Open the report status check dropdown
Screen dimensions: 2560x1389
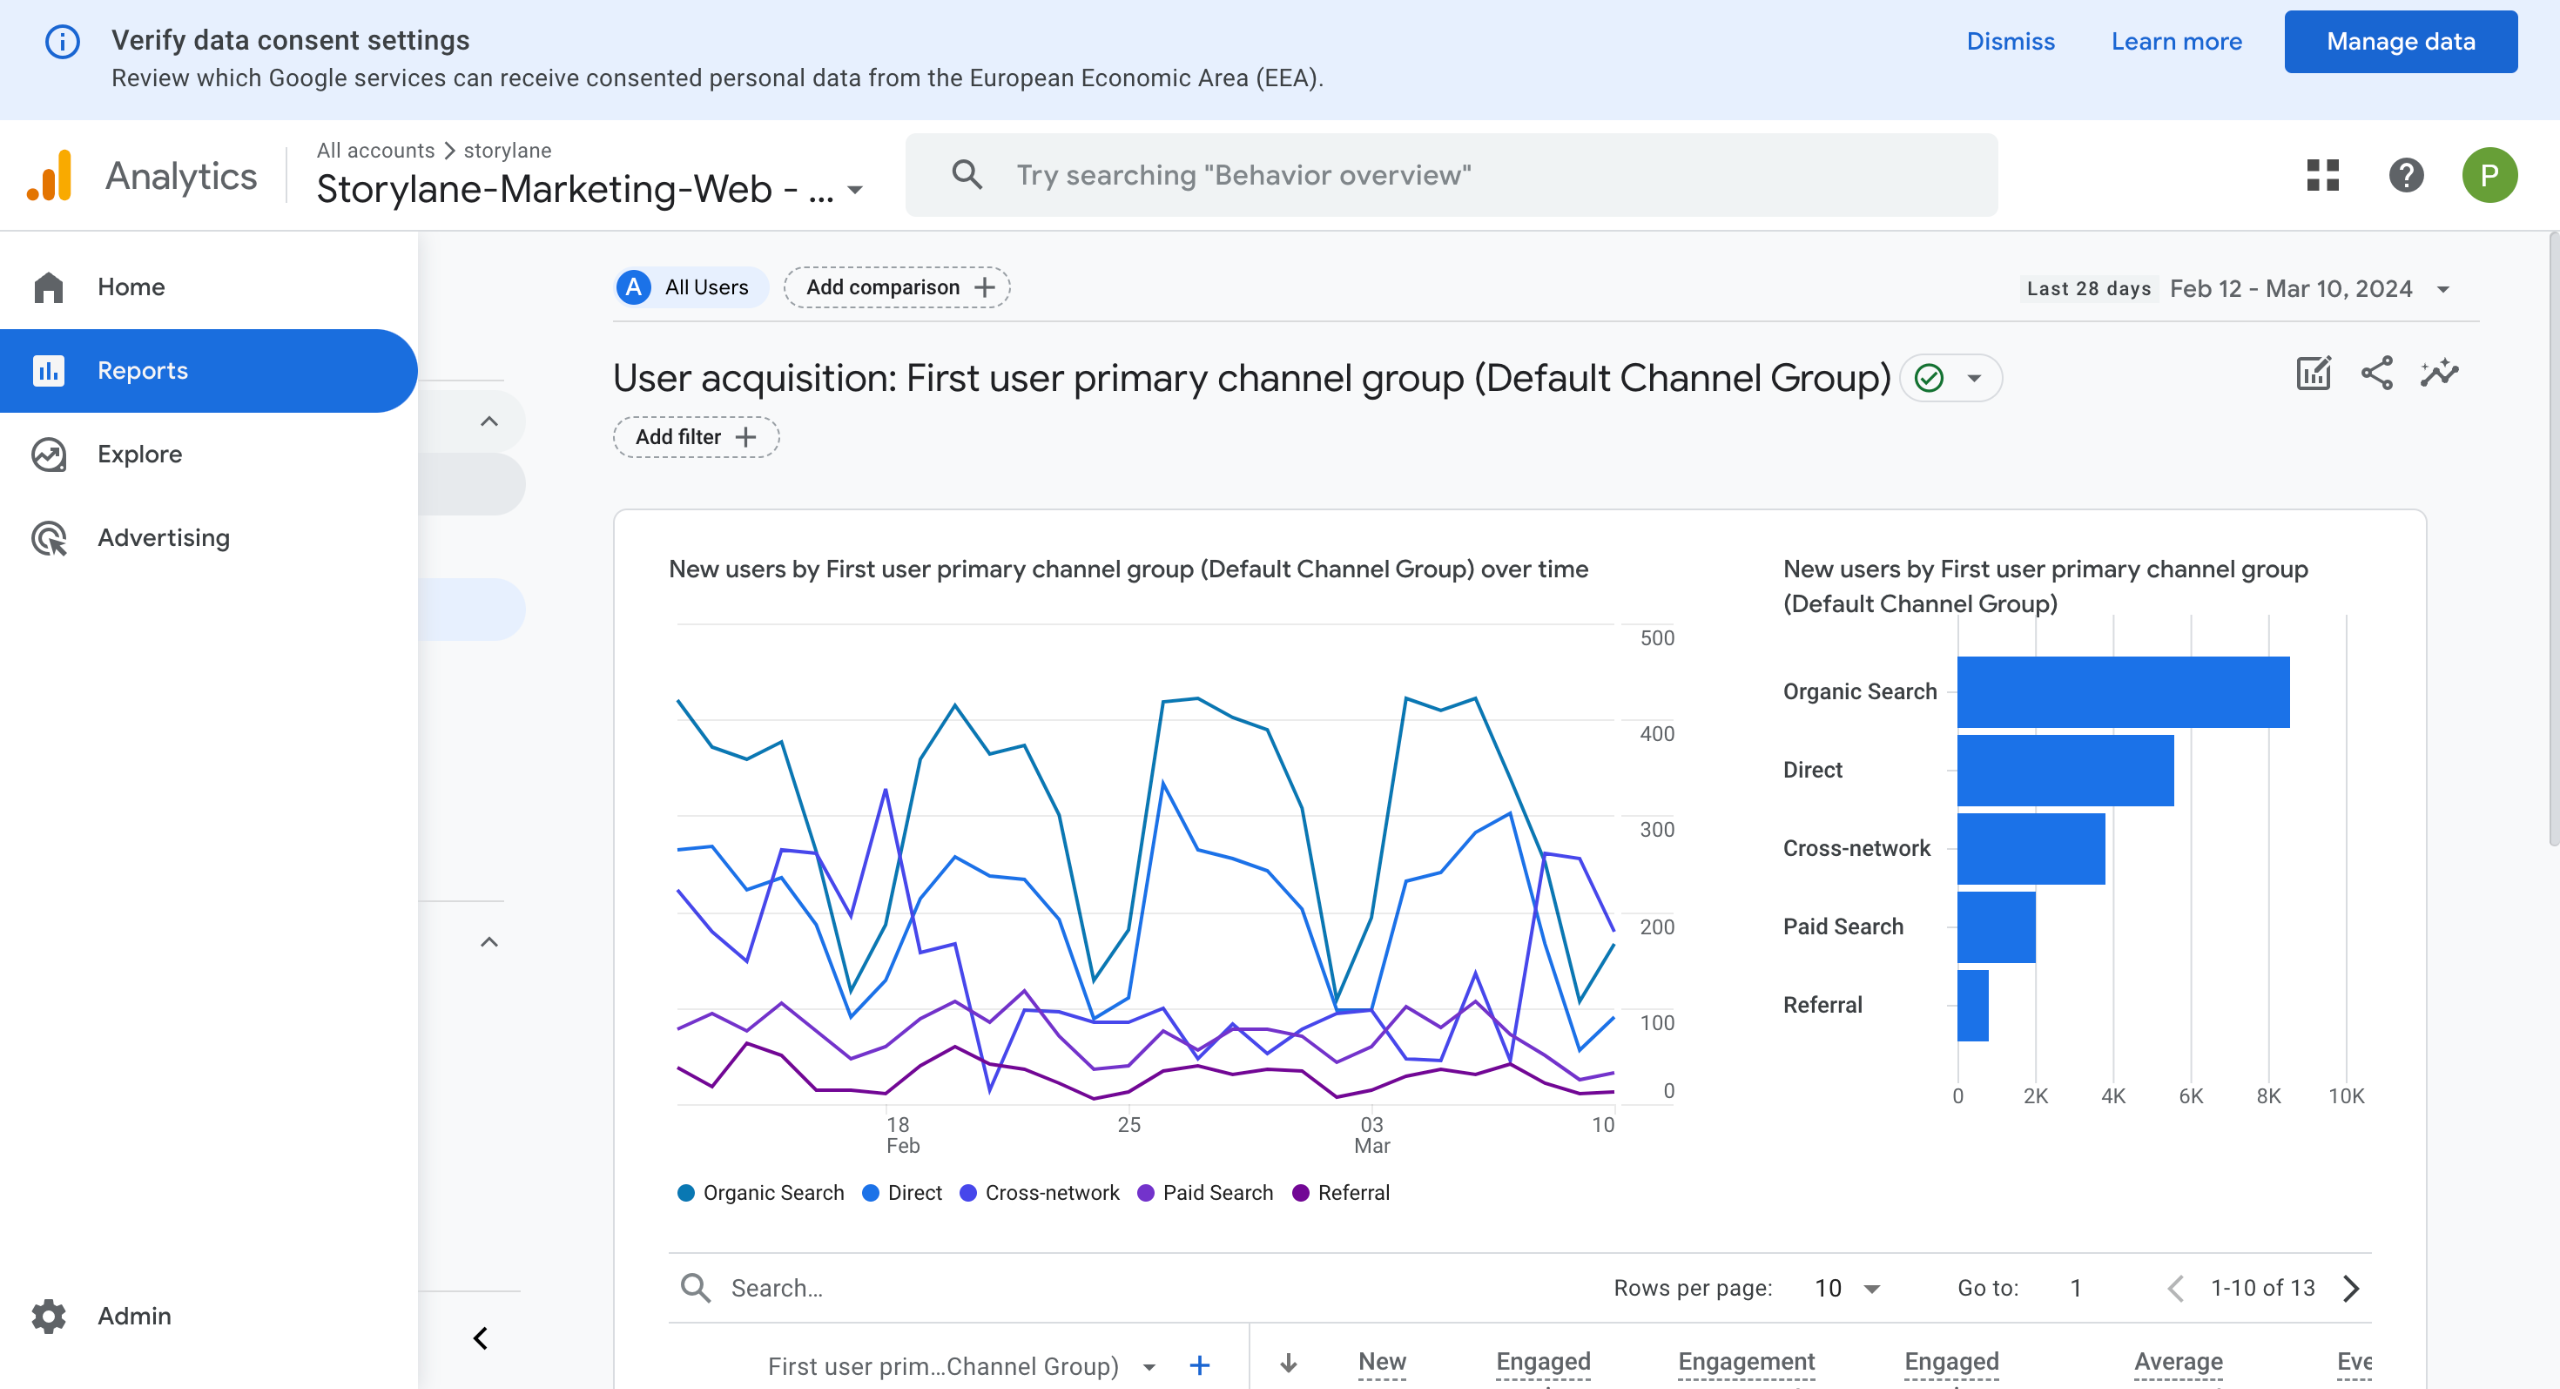pos(1950,378)
